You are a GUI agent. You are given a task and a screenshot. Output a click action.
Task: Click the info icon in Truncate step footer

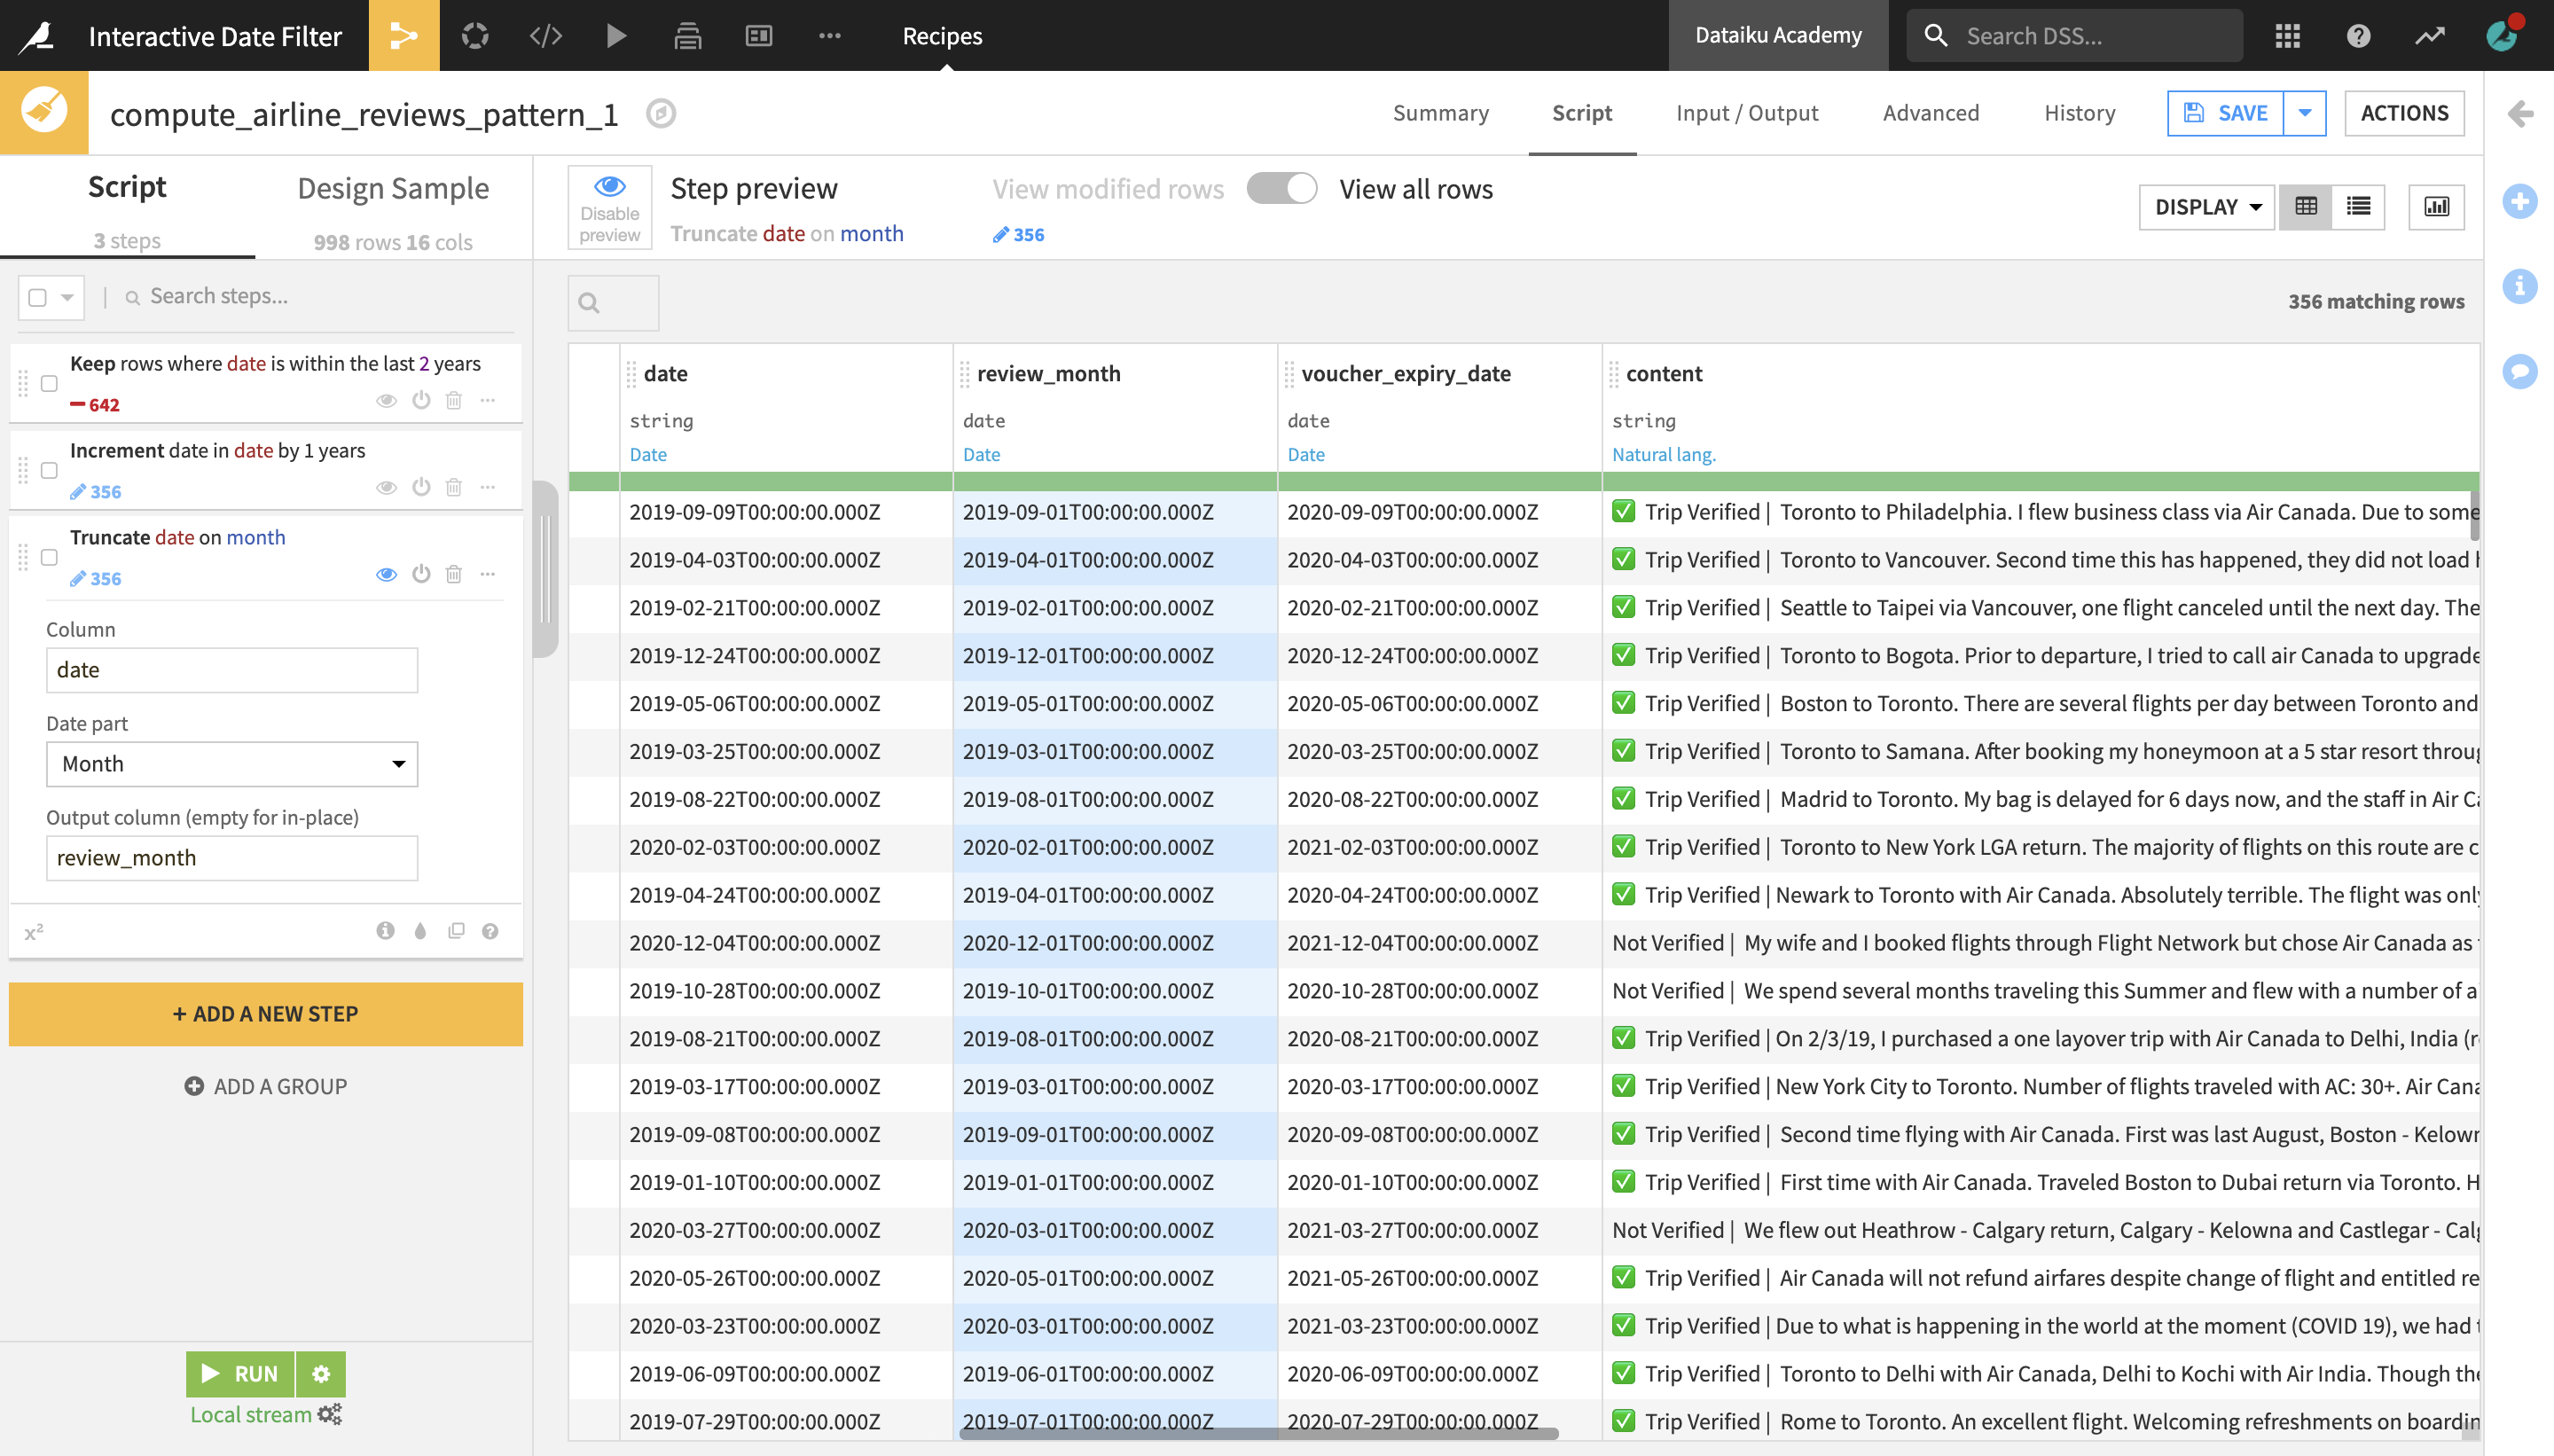(385, 931)
